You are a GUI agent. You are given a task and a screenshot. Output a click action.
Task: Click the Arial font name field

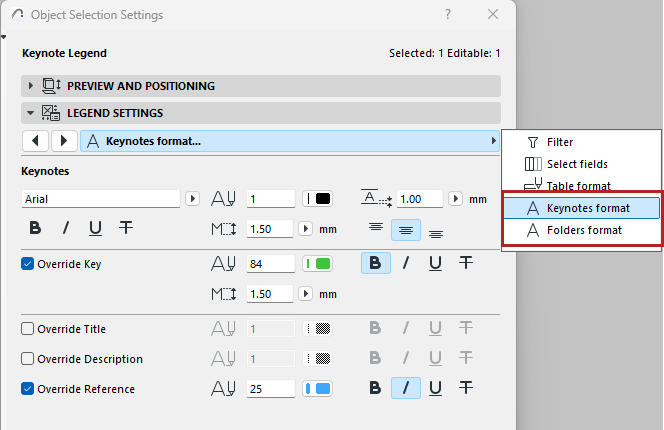pos(102,199)
